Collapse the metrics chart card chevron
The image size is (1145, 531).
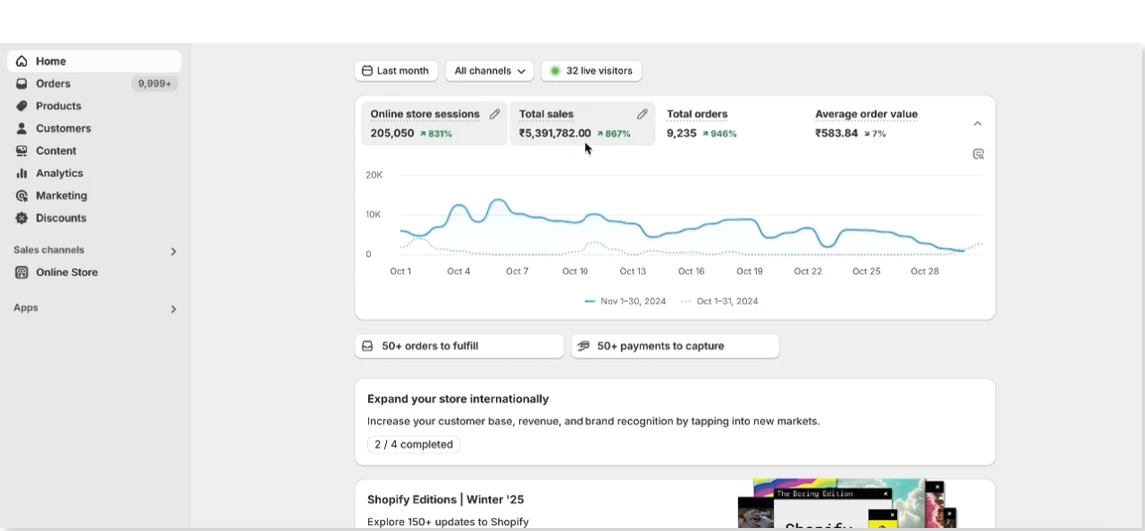(978, 123)
